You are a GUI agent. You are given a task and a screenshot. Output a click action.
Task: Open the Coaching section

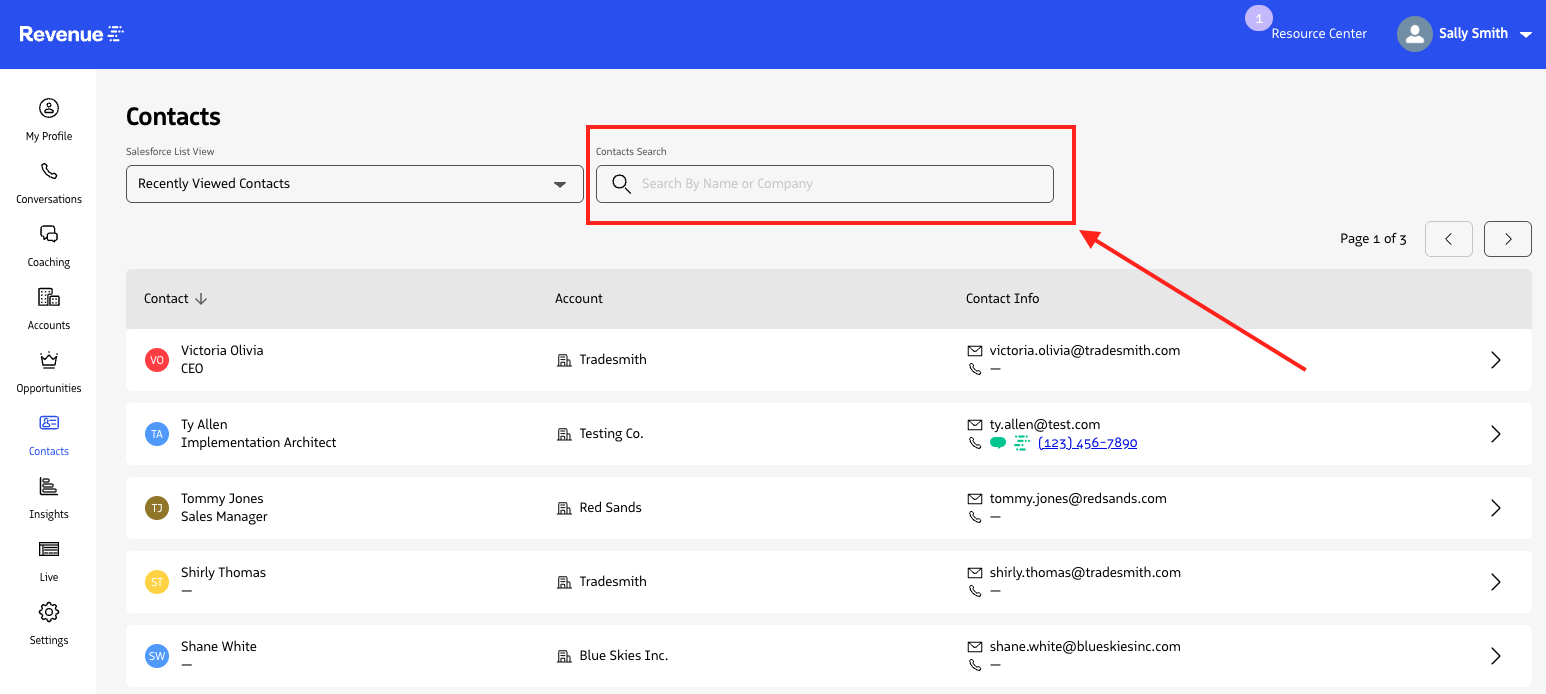48,244
